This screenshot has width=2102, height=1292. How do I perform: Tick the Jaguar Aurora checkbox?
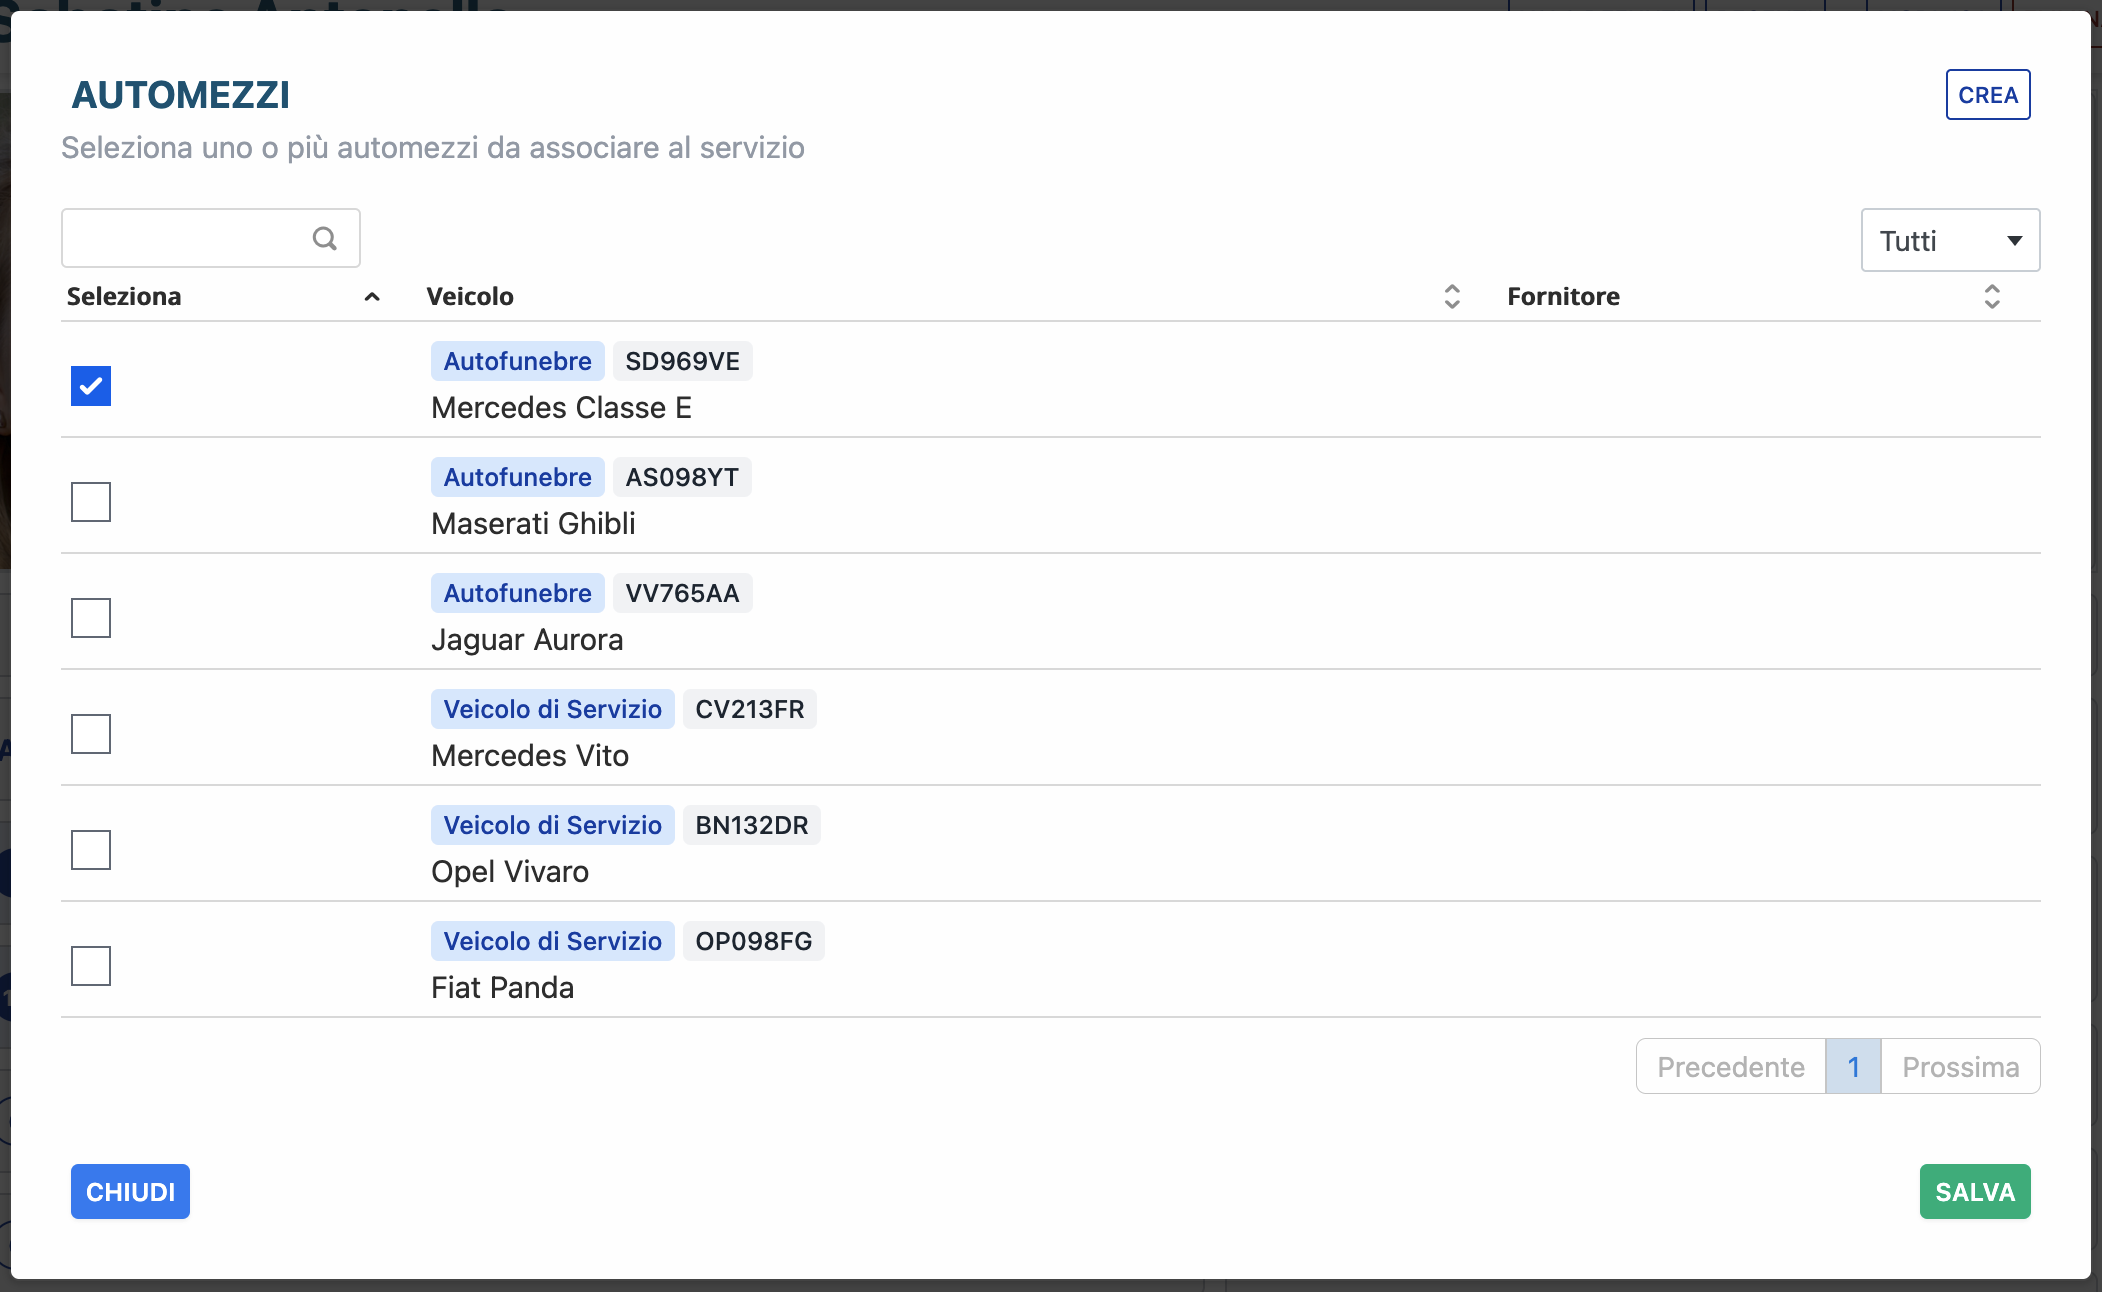click(x=91, y=618)
